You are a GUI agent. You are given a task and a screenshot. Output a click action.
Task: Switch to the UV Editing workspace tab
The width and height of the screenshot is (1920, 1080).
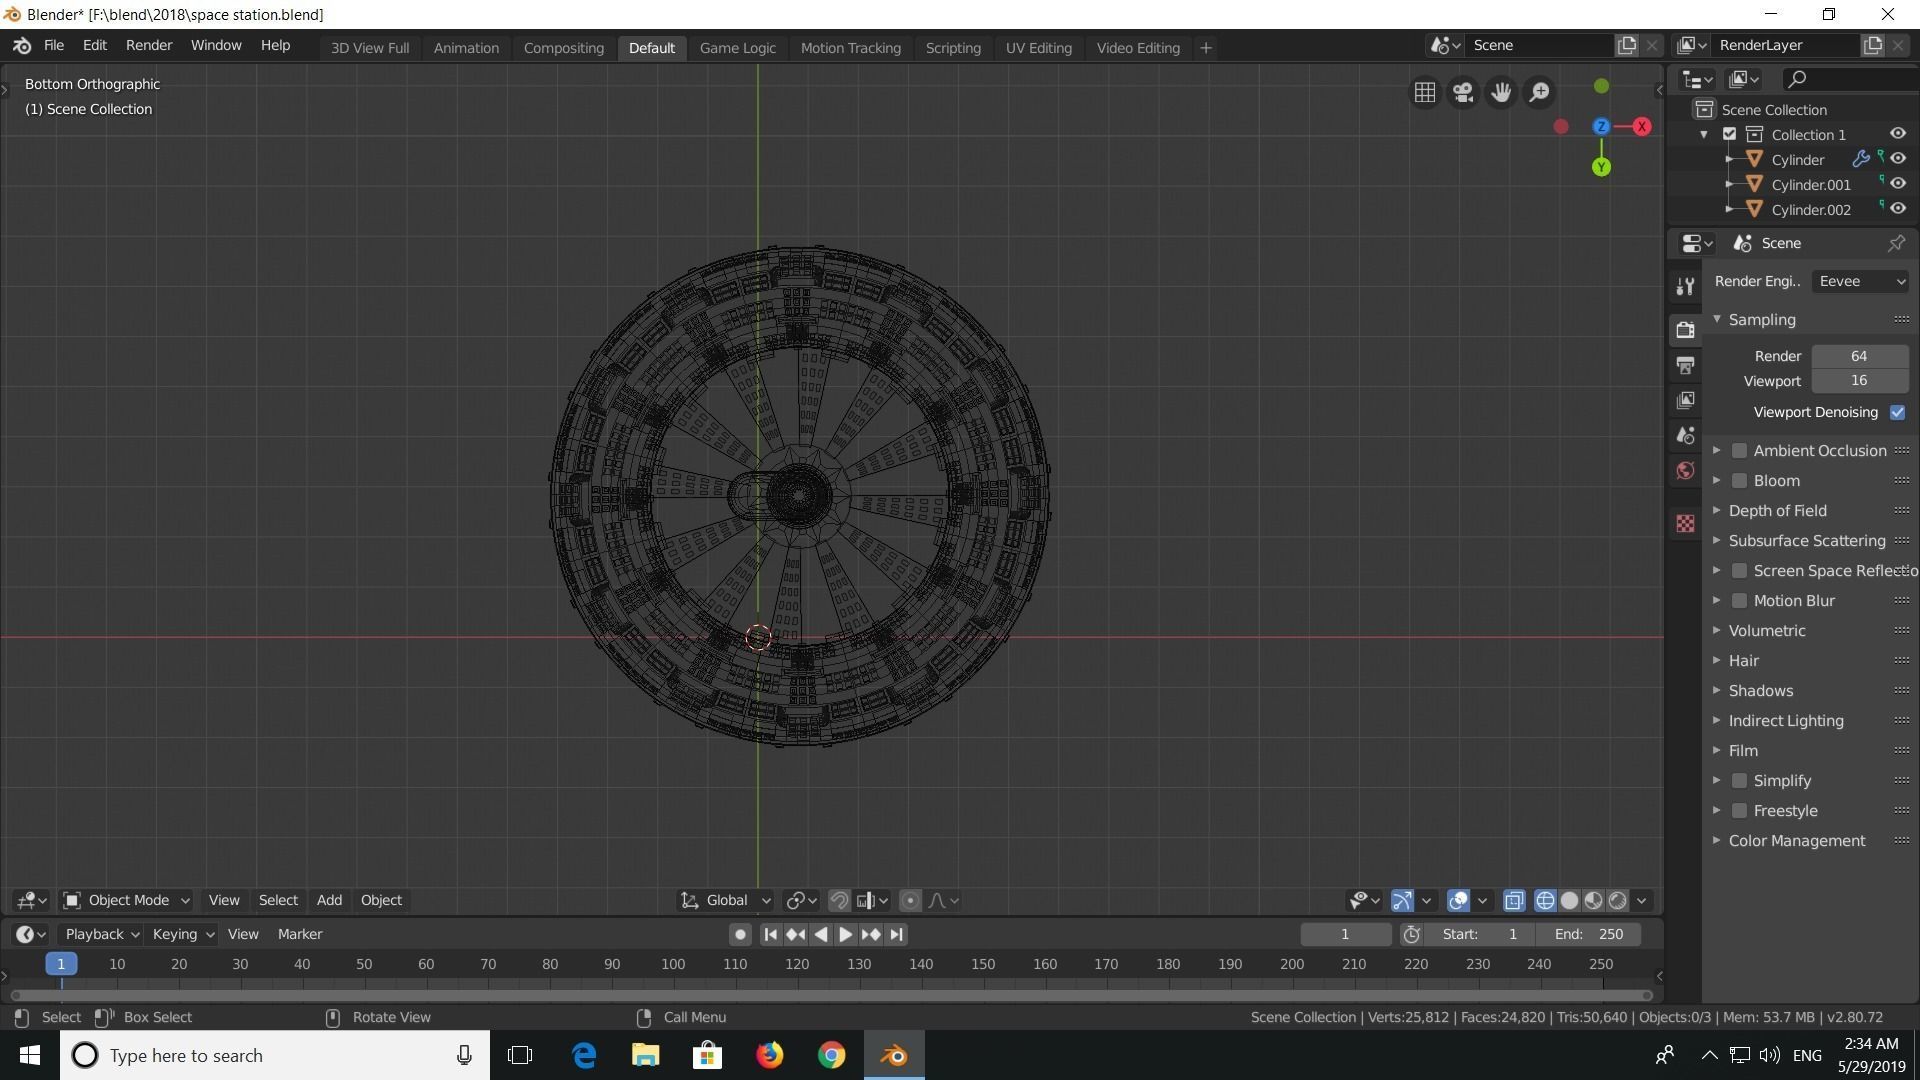click(1038, 48)
